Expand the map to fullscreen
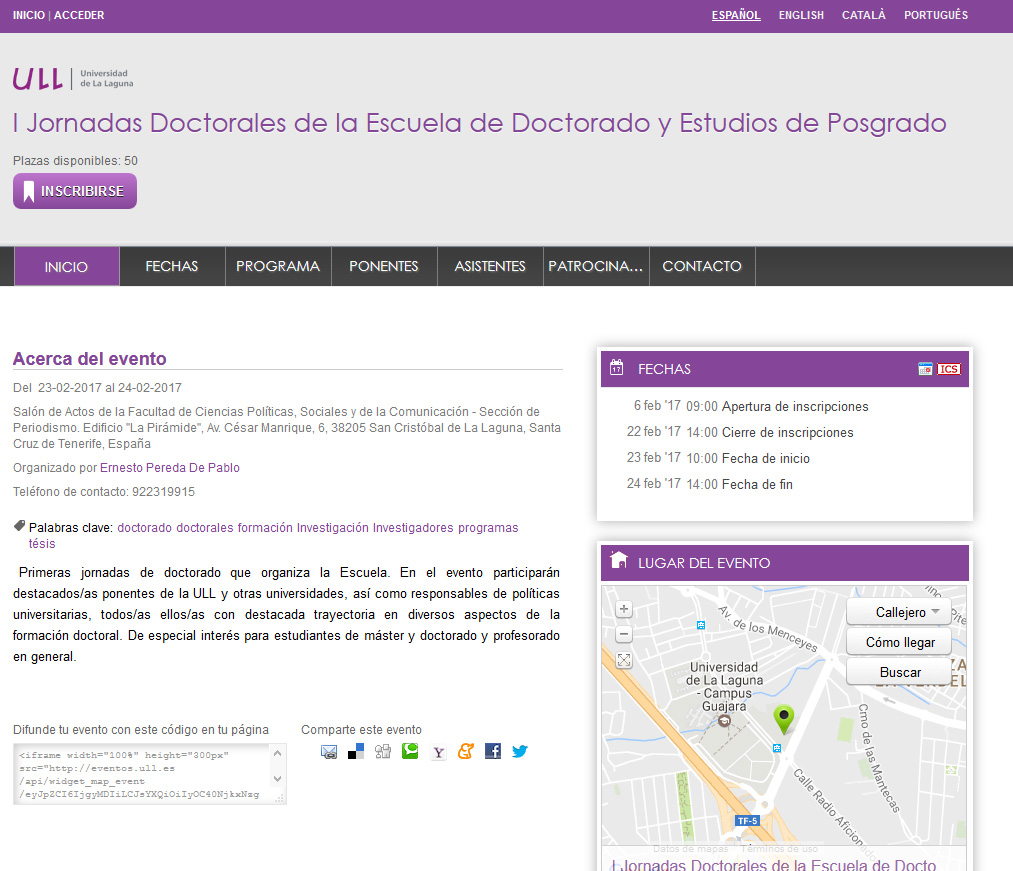The height and width of the screenshot is (871, 1013). pyautogui.click(x=624, y=660)
